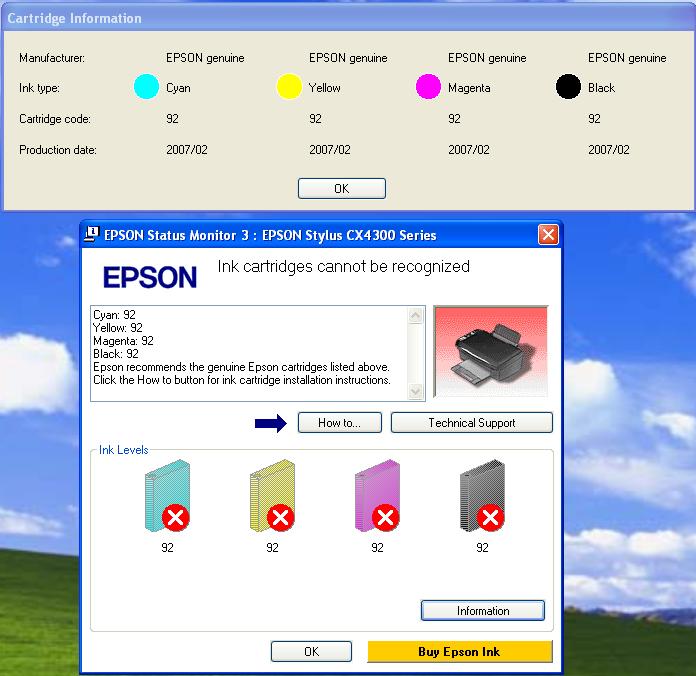Image resolution: width=696 pixels, height=676 pixels.
Task: Click 'EPSON genuine' above Cyan
Action: (205, 58)
